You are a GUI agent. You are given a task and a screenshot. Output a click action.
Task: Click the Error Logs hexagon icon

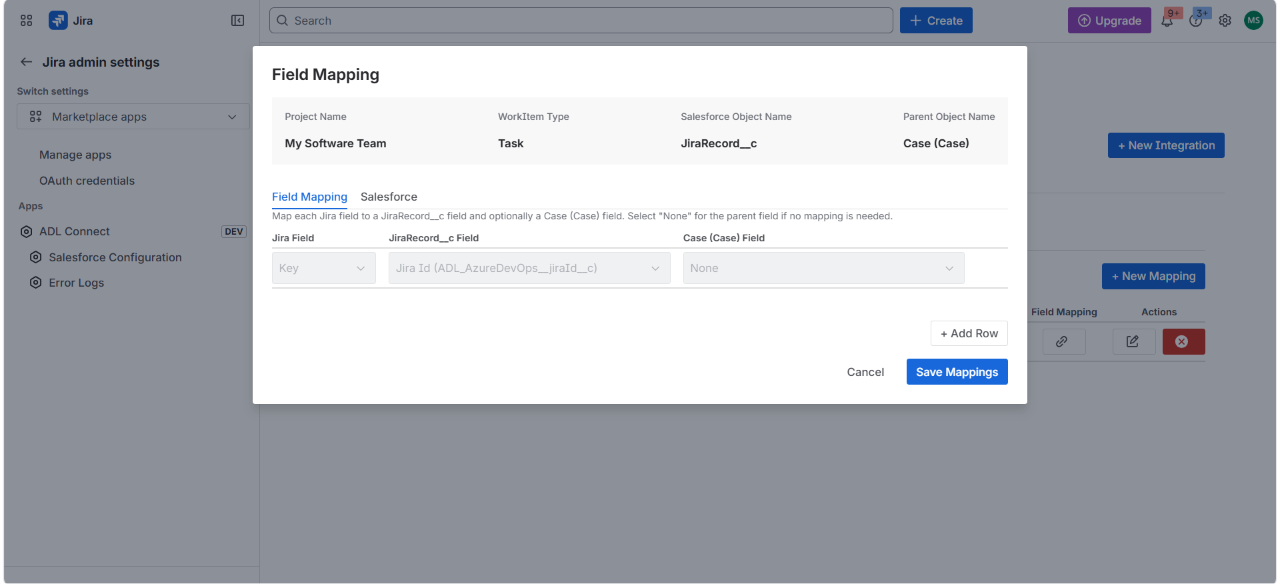pyautogui.click(x=36, y=283)
